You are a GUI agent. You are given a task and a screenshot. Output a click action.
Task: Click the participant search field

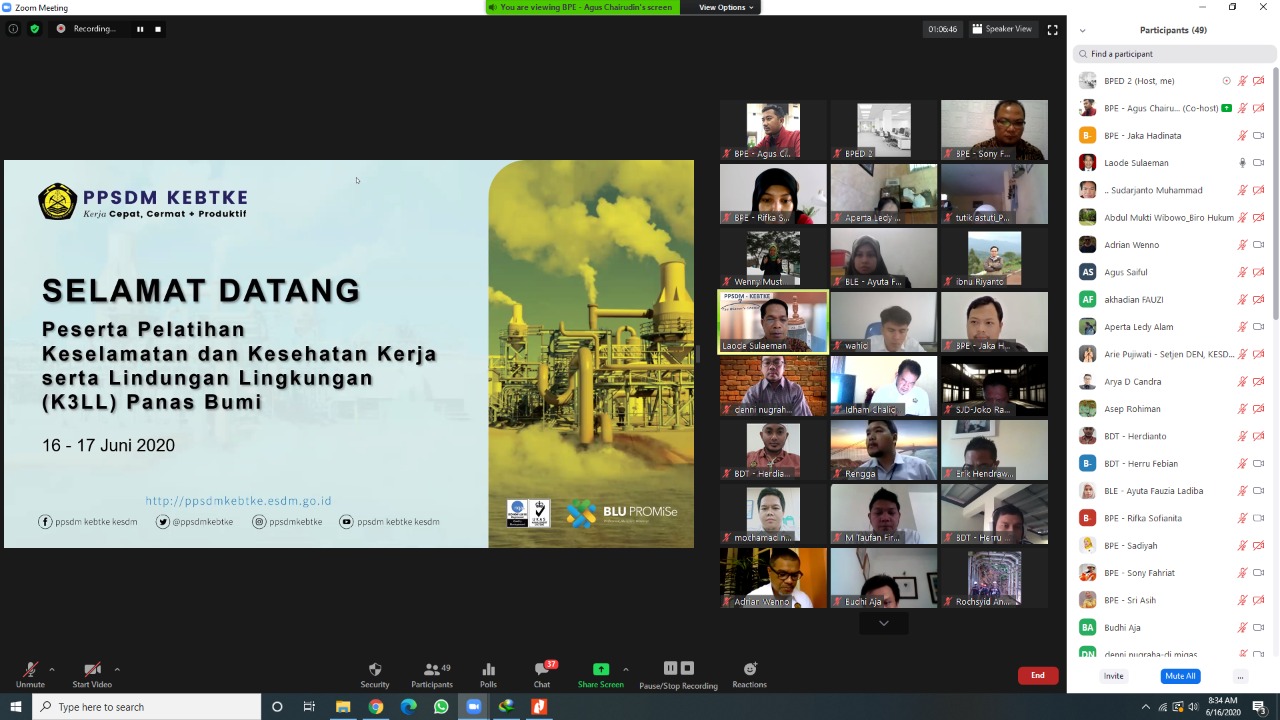point(1170,53)
